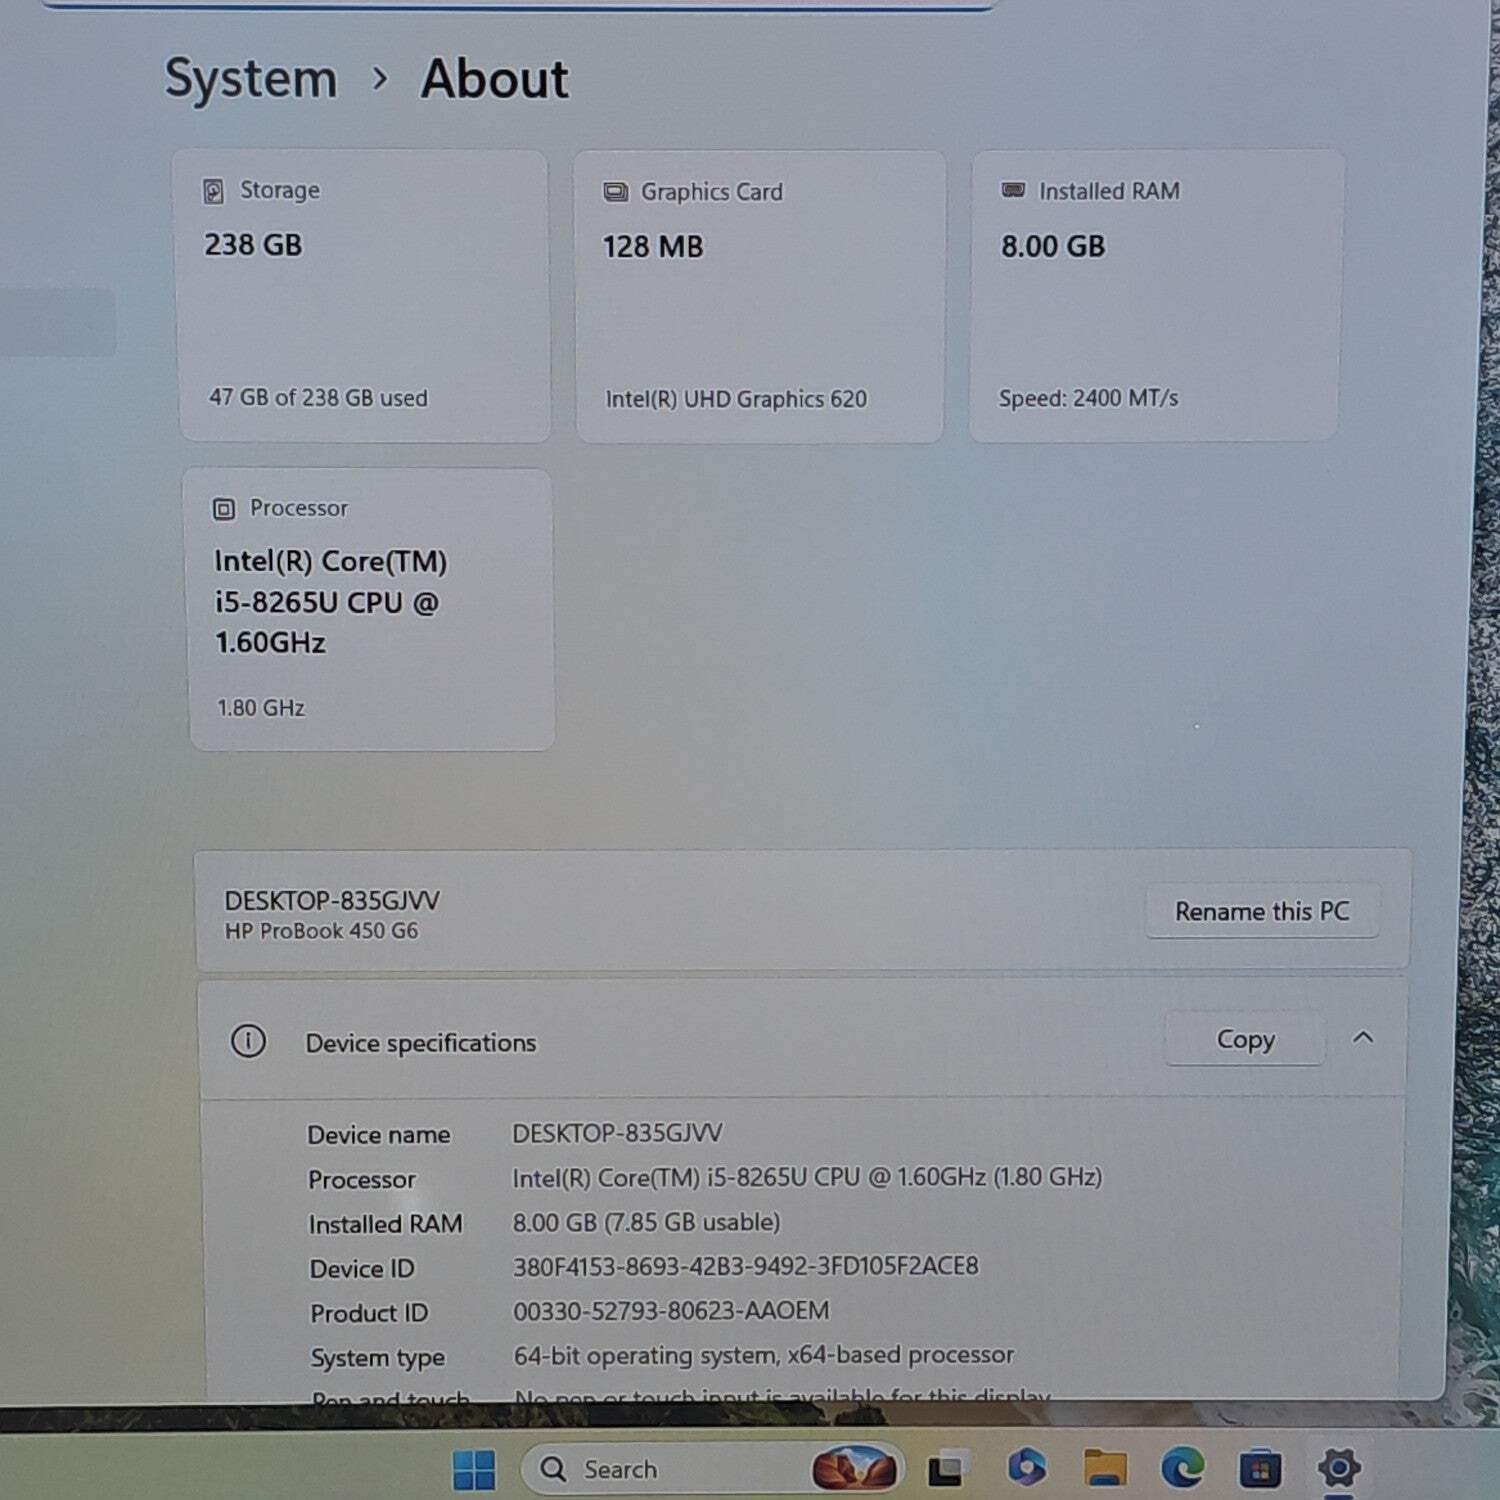Click the DESKTOP-835GJVV name above the model
Screen dimensions: 1500x1500
pyautogui.click(x=332, y=900)
